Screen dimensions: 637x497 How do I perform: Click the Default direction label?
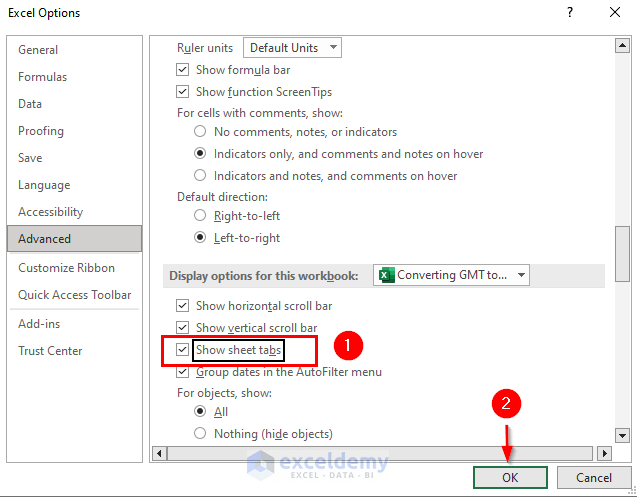pyautogui.click(x=222, y=197)
